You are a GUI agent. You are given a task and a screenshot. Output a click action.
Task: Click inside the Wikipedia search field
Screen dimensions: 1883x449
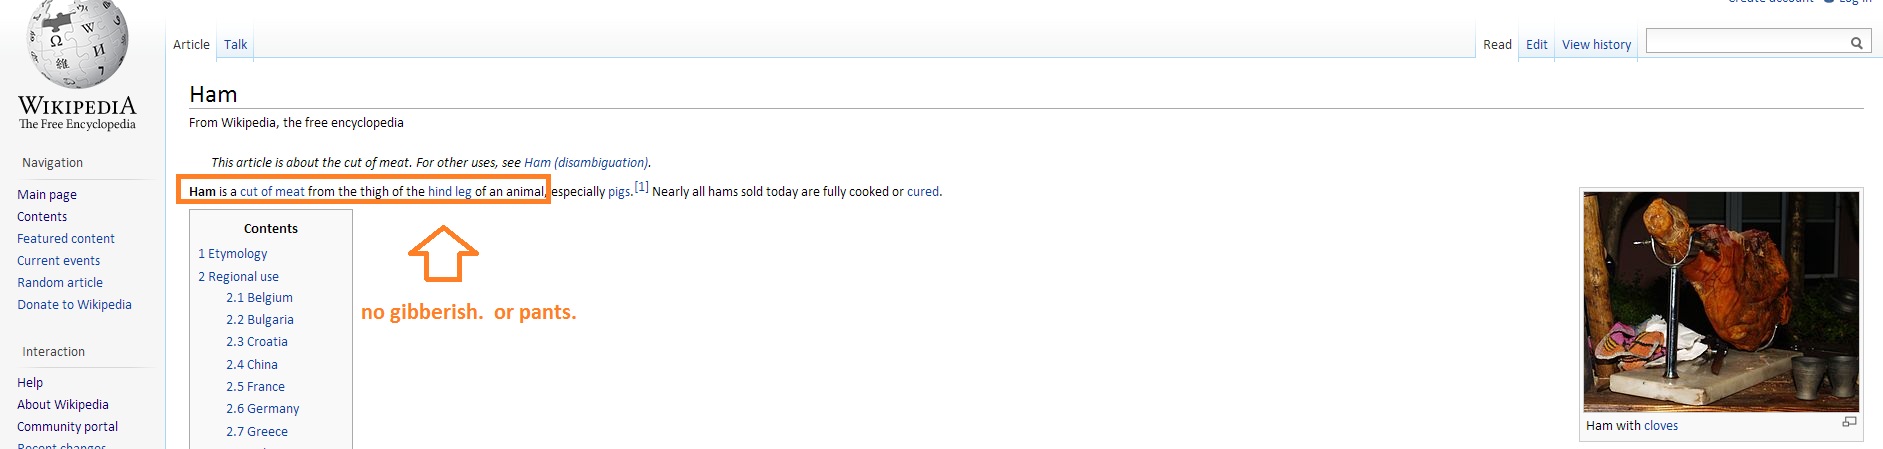(1745, 42)
